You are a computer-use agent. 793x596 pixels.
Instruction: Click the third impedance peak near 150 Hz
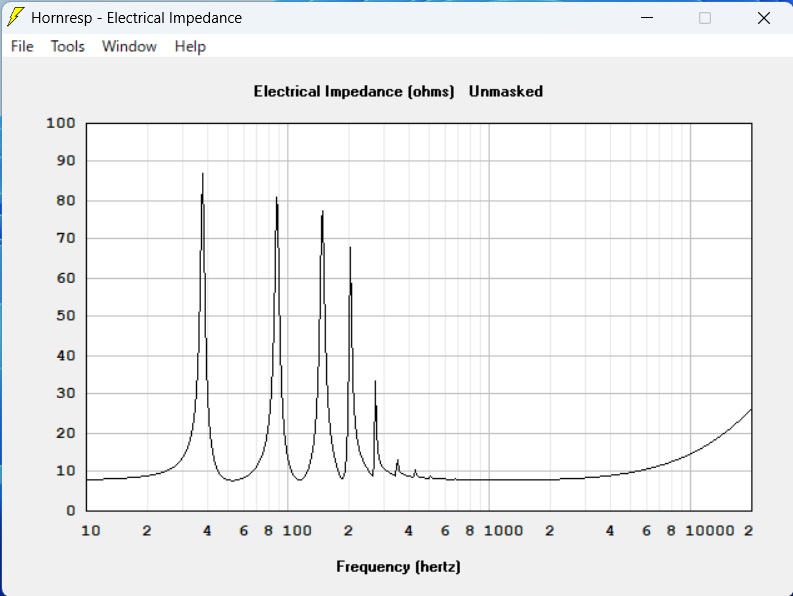click(322, 214)
